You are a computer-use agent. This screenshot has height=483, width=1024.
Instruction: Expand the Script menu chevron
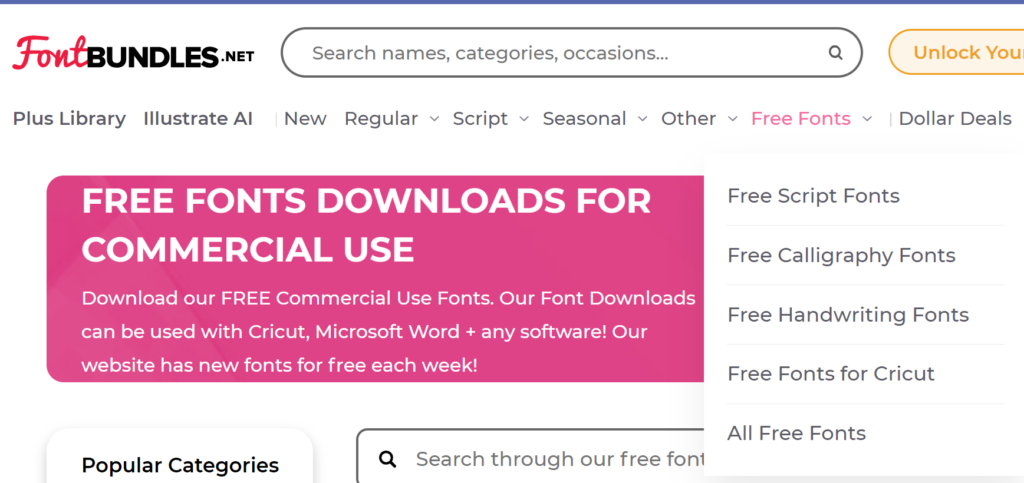tap(524, 119)
